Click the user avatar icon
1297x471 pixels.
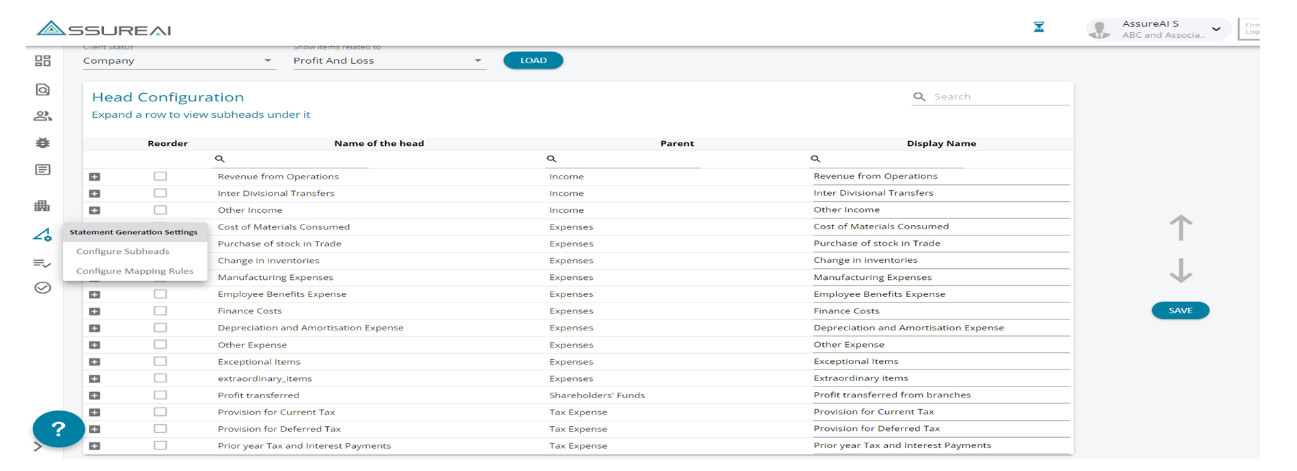point(1100,29)
